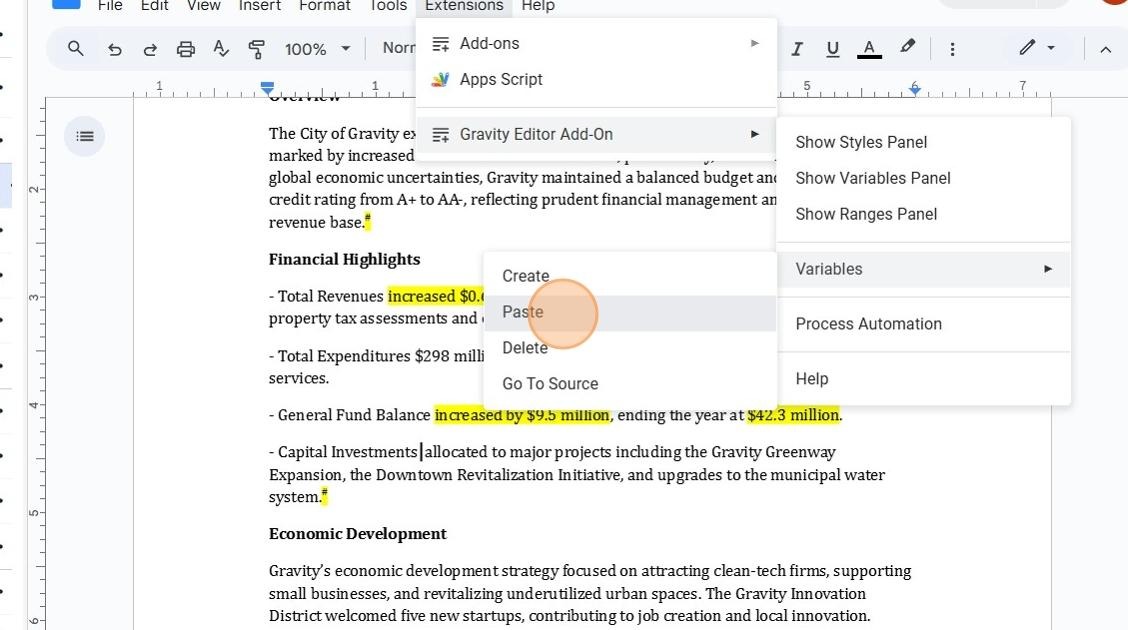Click the Gravity Editor Add-On list icon
This screenshot has width=1128, height=630.
[x=440, y=134]
